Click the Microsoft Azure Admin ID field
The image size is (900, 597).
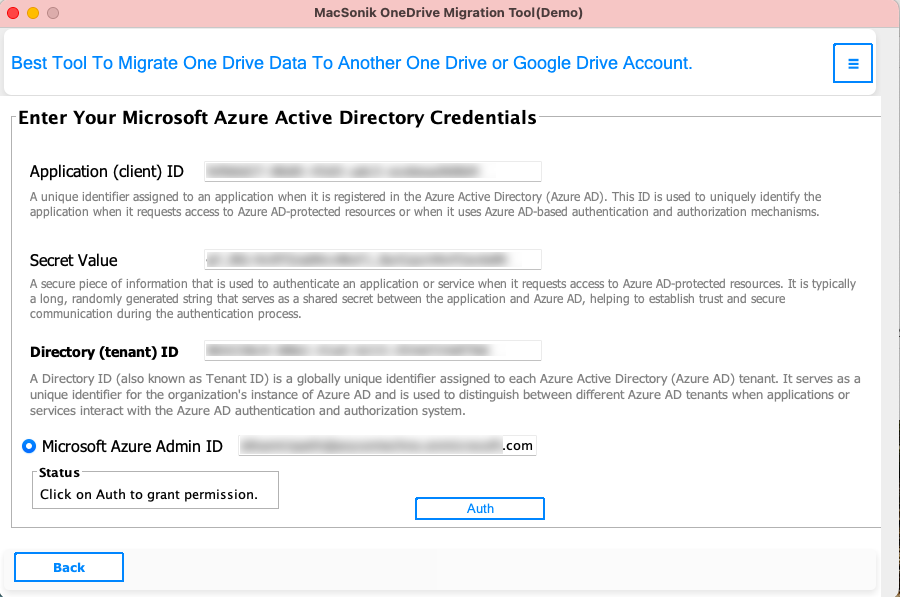[x=387, y=446]
